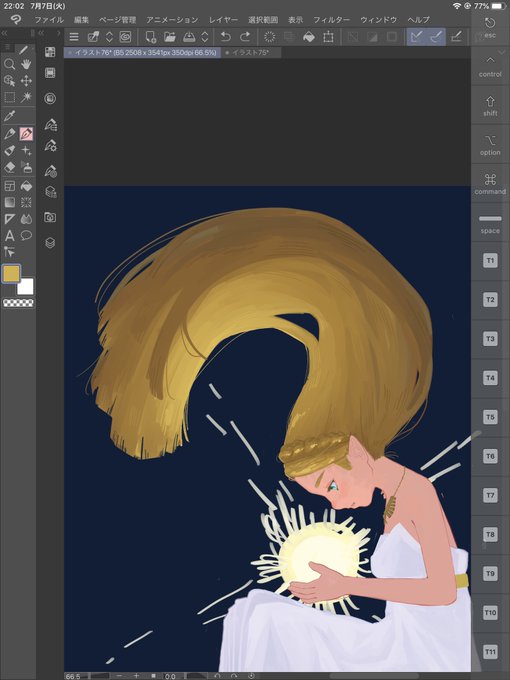Screen dimensions: 510x680
Task: Select the Frame border tool
Action: pos(10,186)
